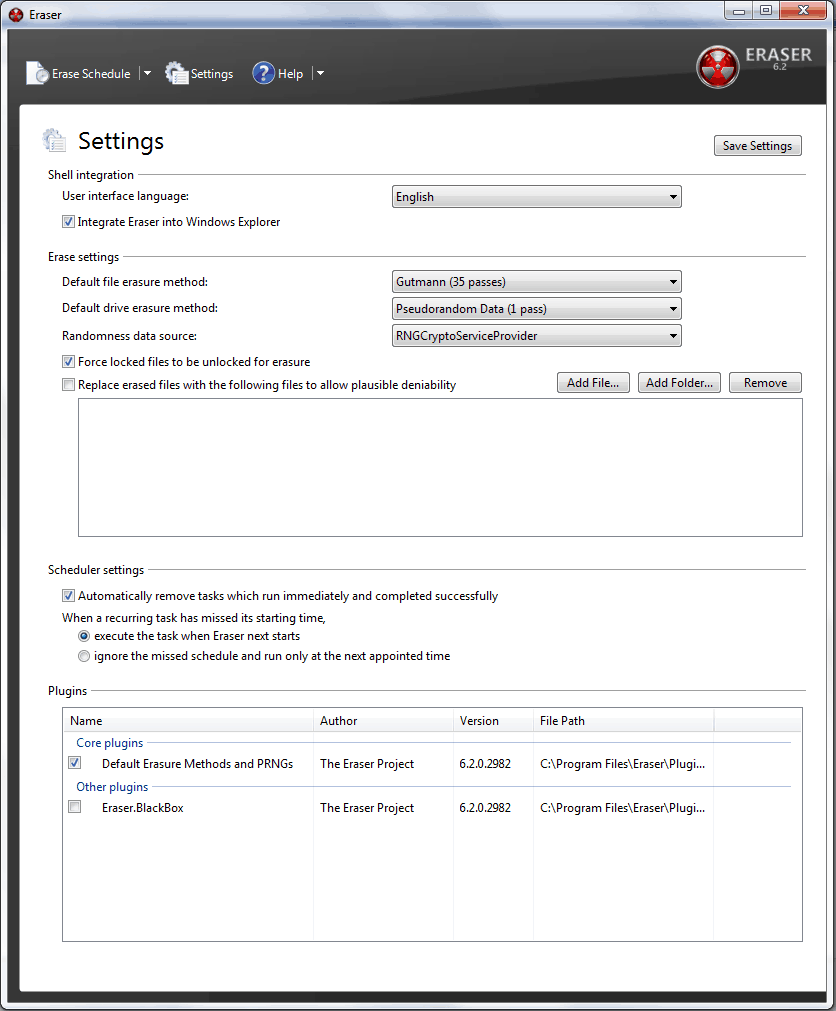Click the Author column header
836x1011 pixels.
(384, 721)
